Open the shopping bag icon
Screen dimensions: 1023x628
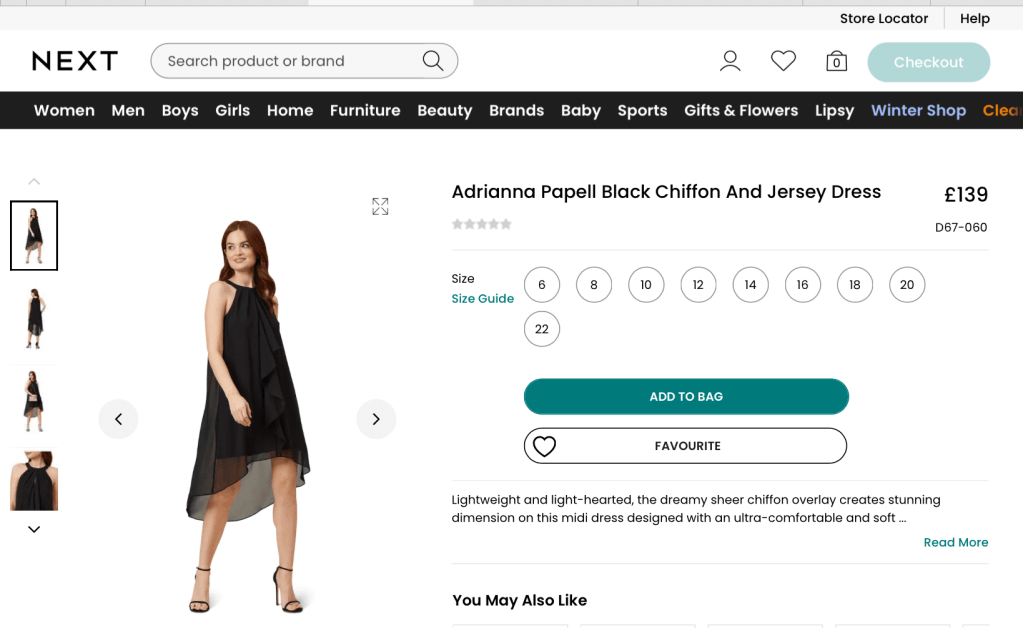836,62
